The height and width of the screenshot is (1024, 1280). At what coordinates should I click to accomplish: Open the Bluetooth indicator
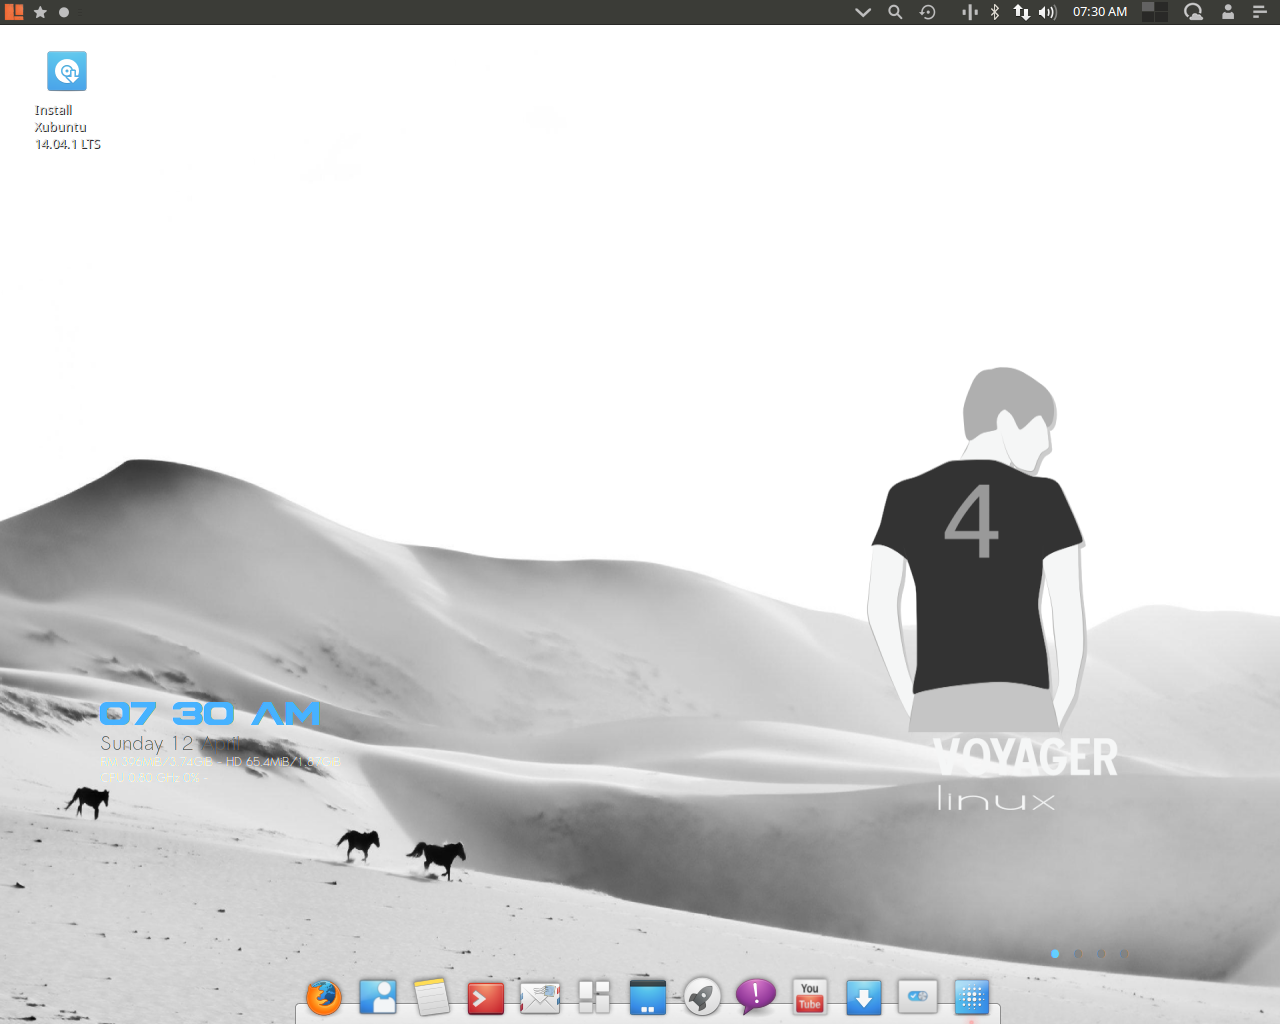pyautogui.click(x=995, y=12)
